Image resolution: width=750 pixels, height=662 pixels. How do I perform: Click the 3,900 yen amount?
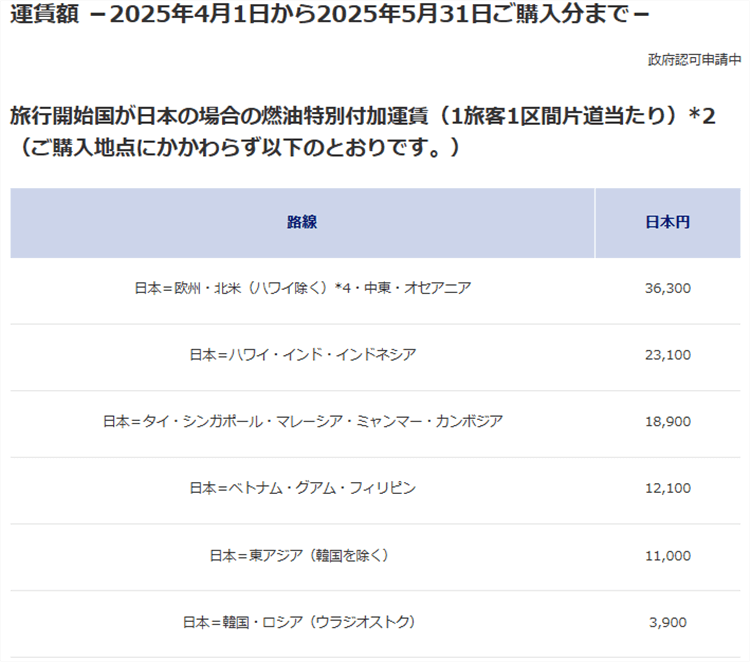click(668, 622)
